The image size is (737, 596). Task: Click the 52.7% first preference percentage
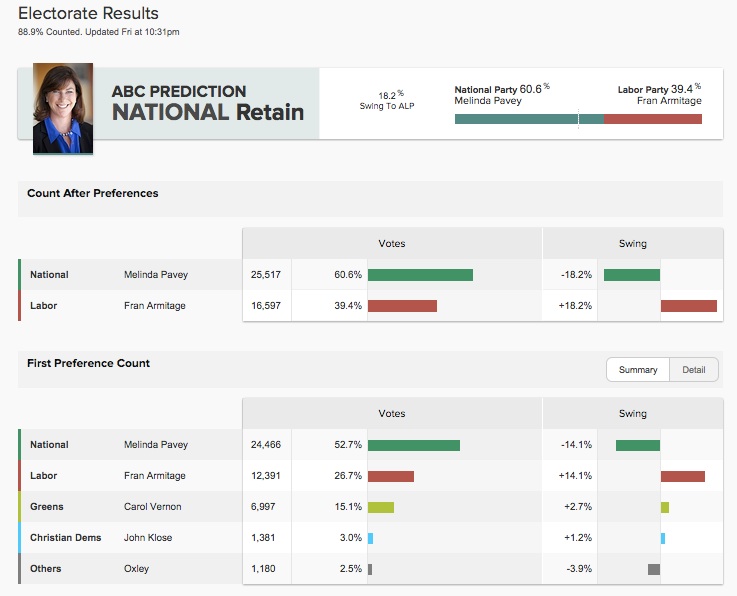tap(348, 445)
